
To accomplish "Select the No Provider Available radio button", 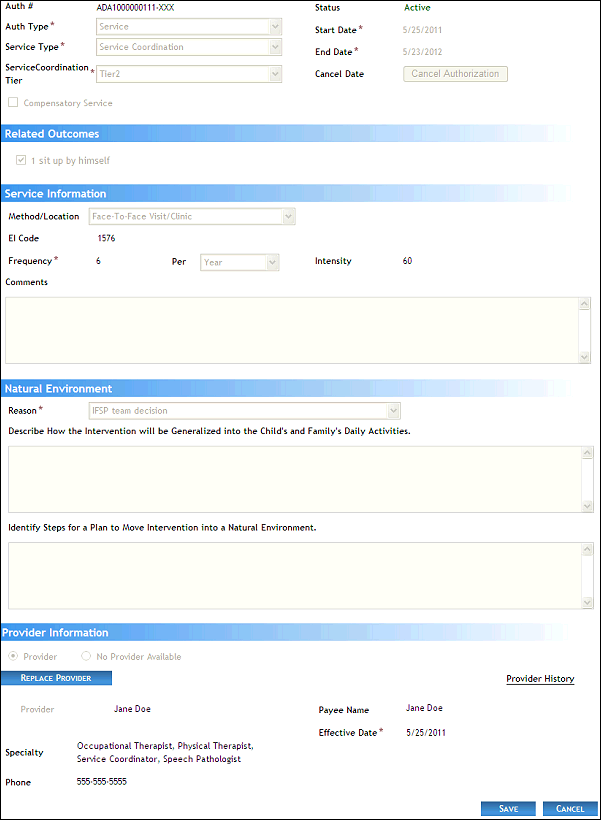I will point(86,657).
